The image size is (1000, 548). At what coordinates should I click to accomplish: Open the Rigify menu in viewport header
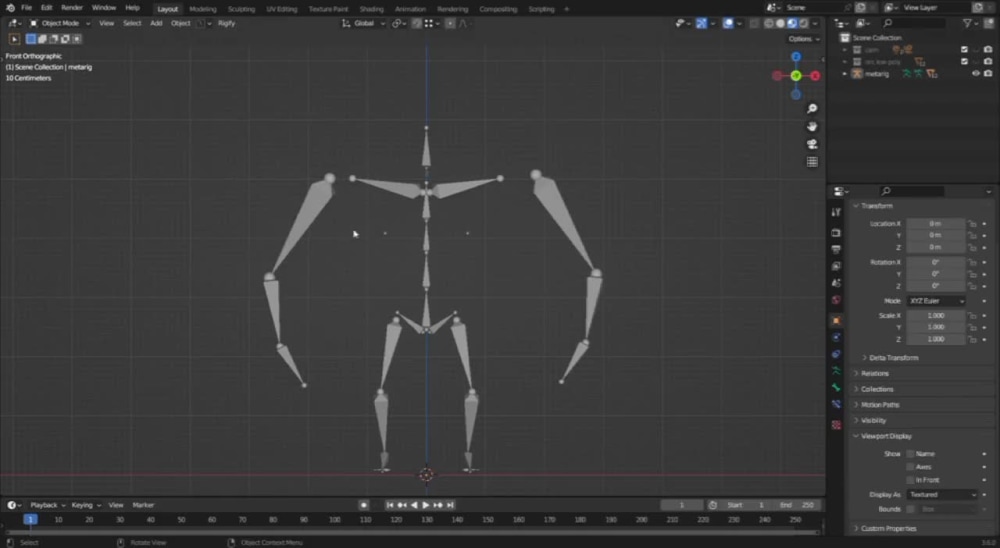point(226,24)
